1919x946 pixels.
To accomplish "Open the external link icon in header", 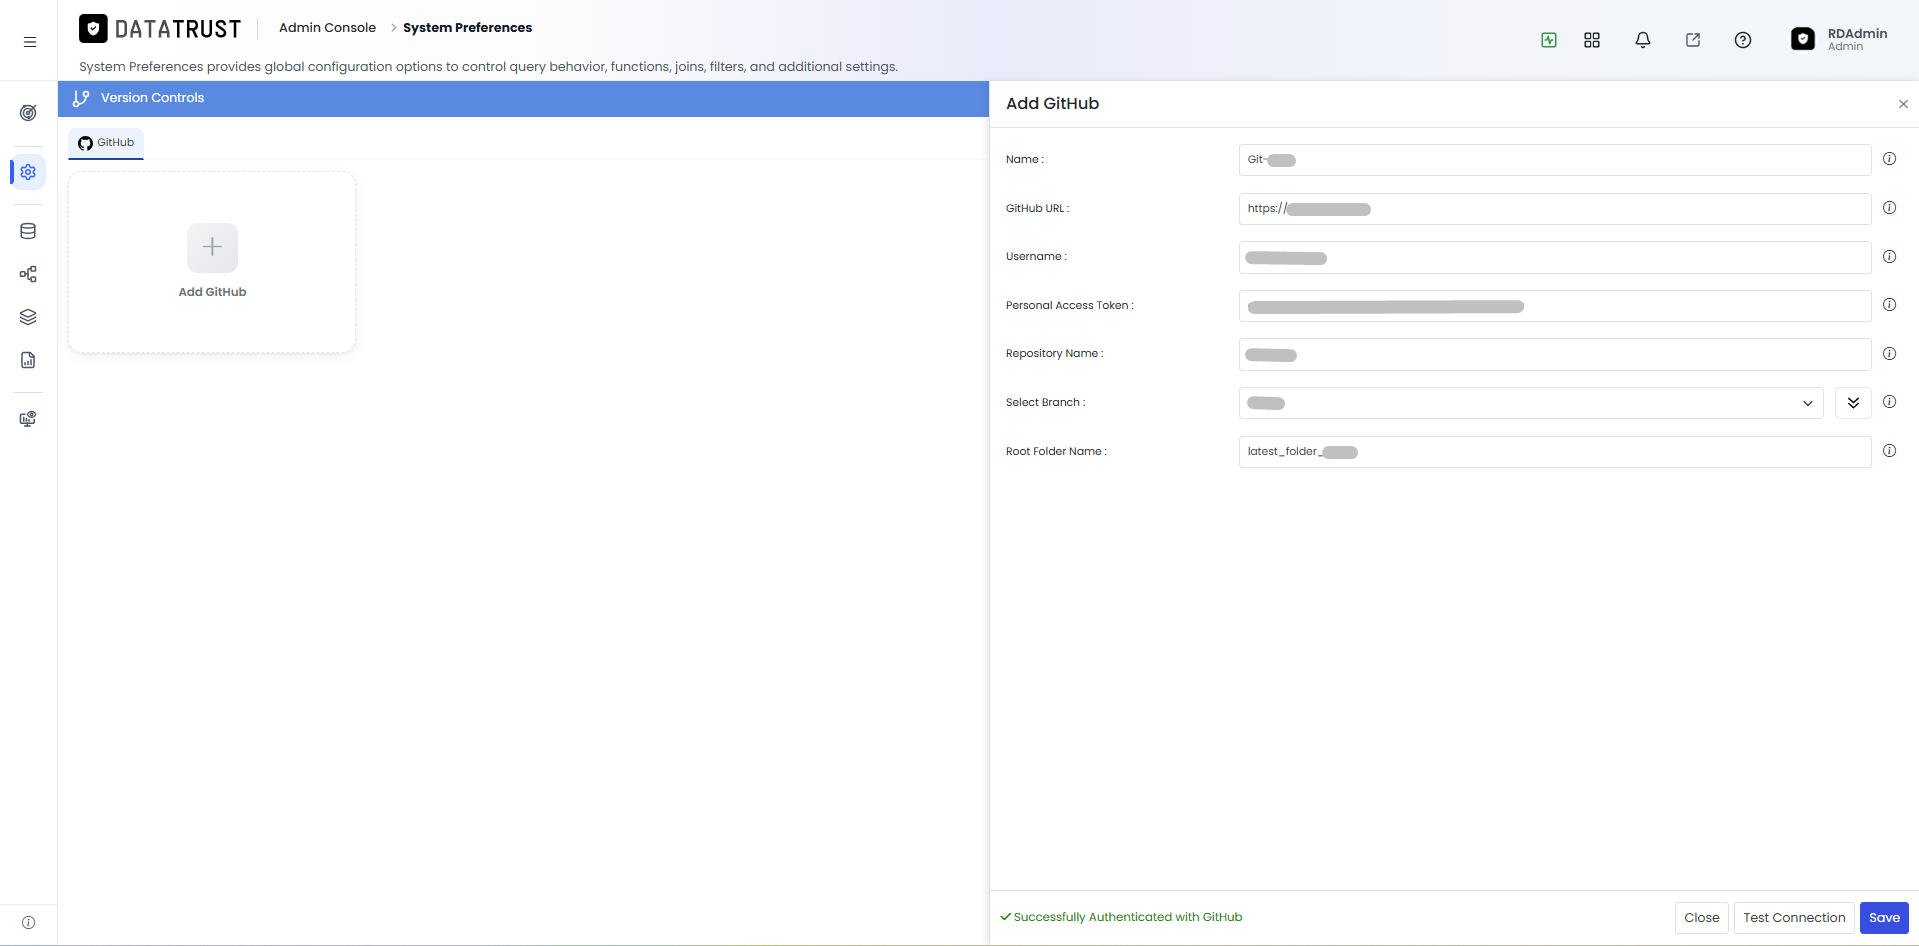I will [1693, 40].
